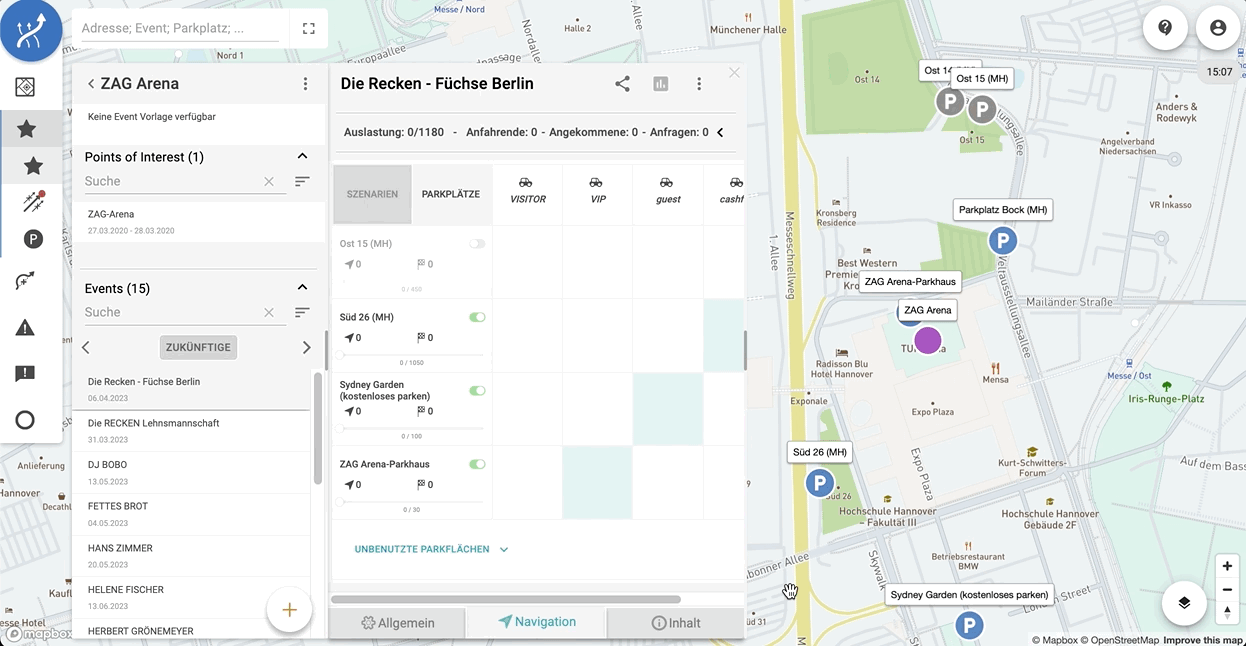Image resolution: width=1246 pixels, height=646 pixels.
Task: Adjust the Süd 26 (MH) capacity slider
Action: pyautogui.click(x=412, y=354)
